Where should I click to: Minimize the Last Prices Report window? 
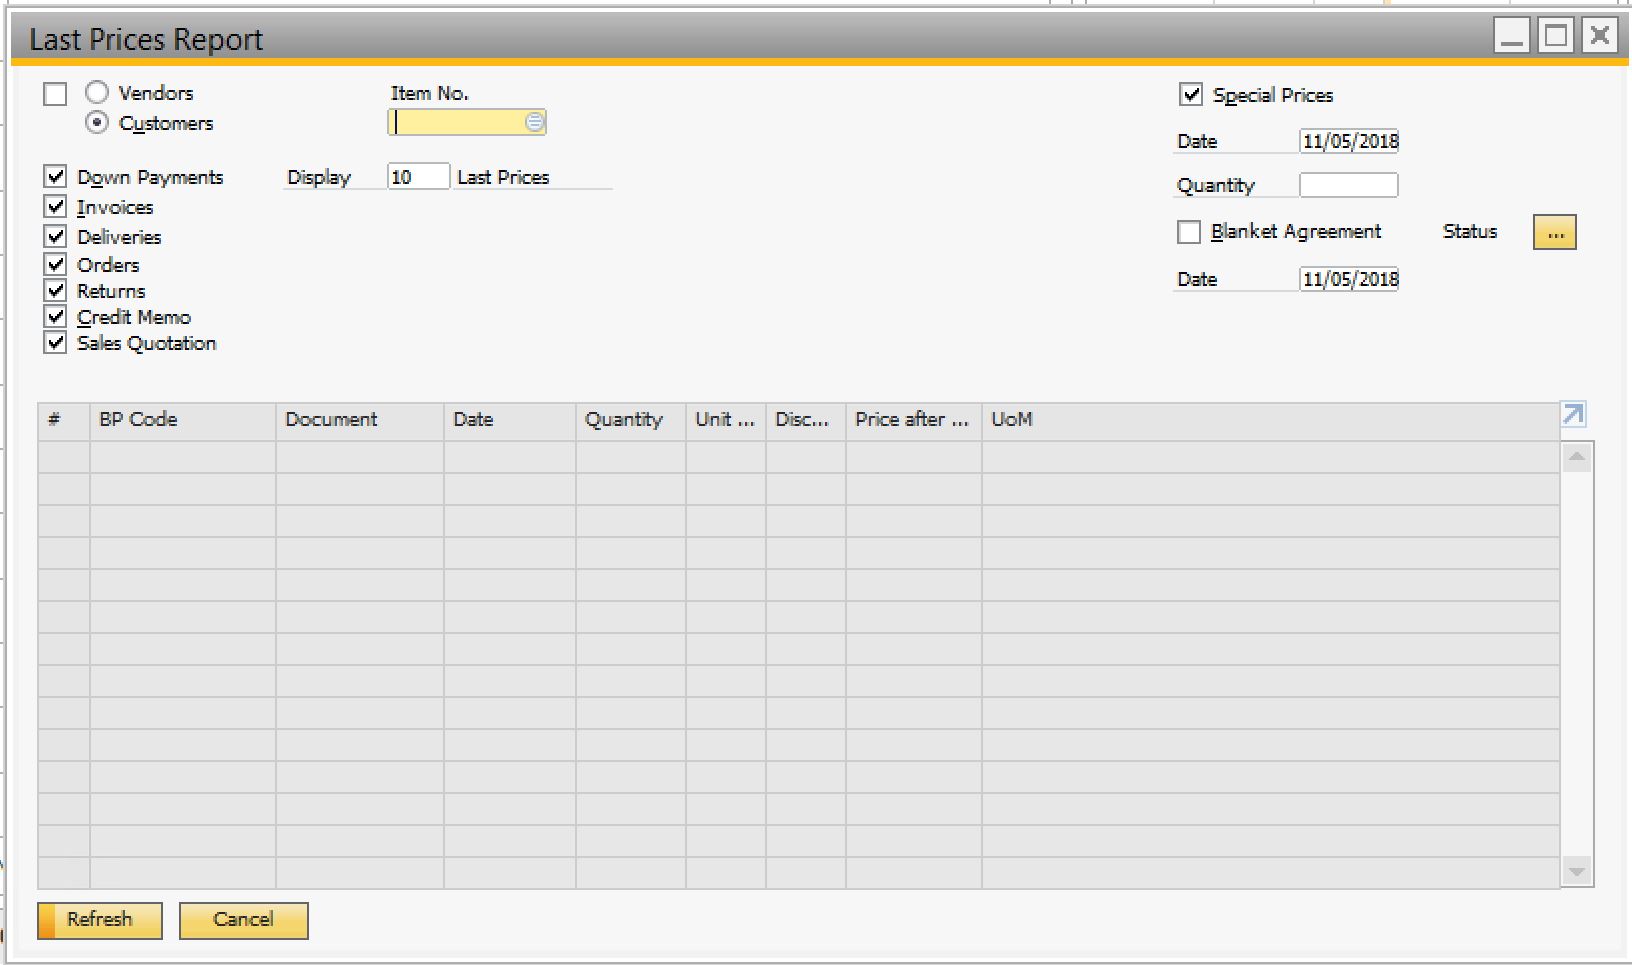(x=1512, y=37)
